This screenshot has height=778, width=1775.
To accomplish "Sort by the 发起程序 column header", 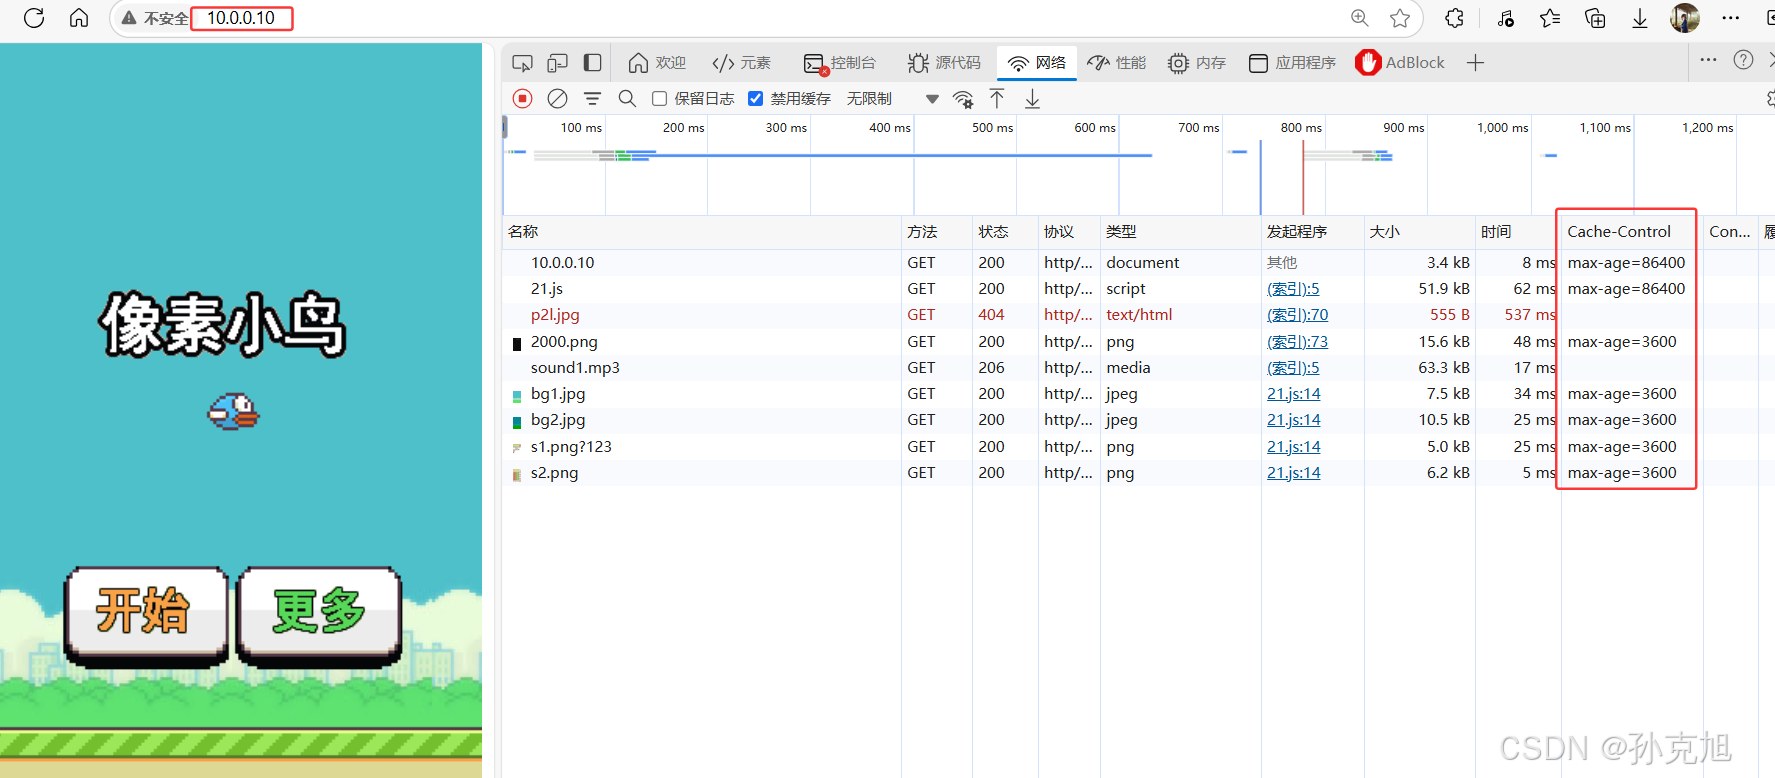I will (x=1313, y=232).
